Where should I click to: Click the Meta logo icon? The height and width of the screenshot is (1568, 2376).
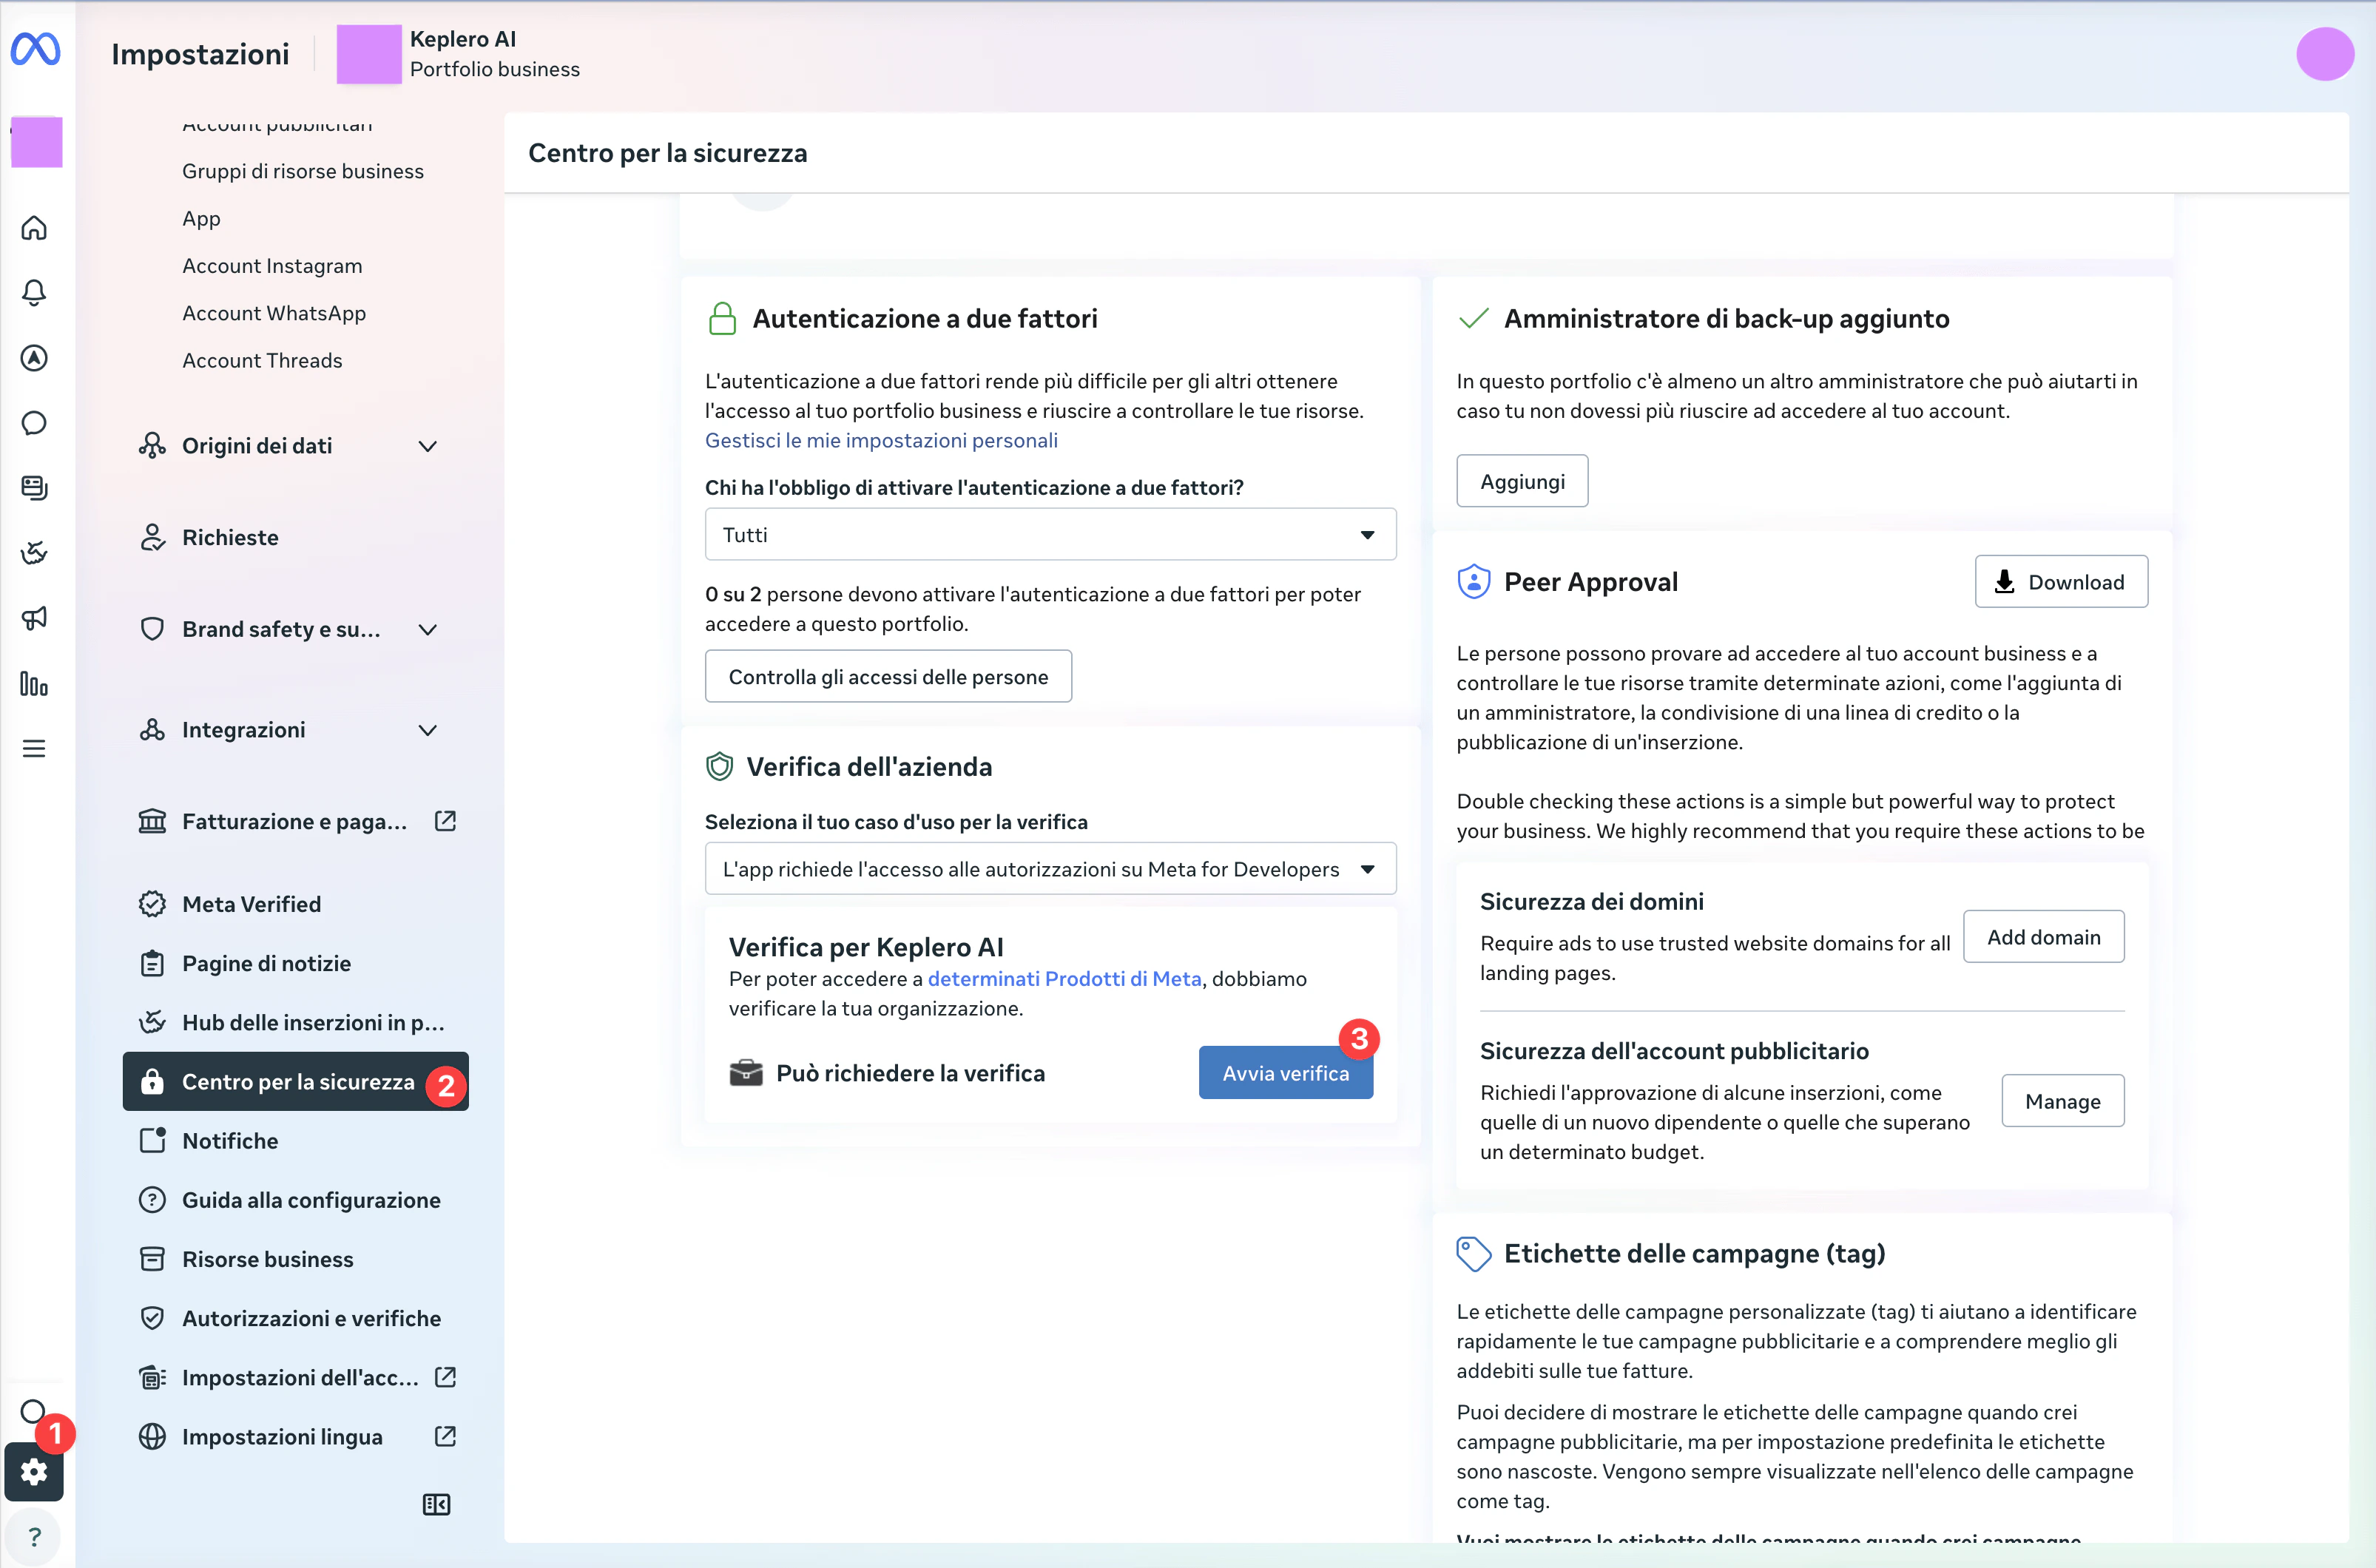(36, 49)
